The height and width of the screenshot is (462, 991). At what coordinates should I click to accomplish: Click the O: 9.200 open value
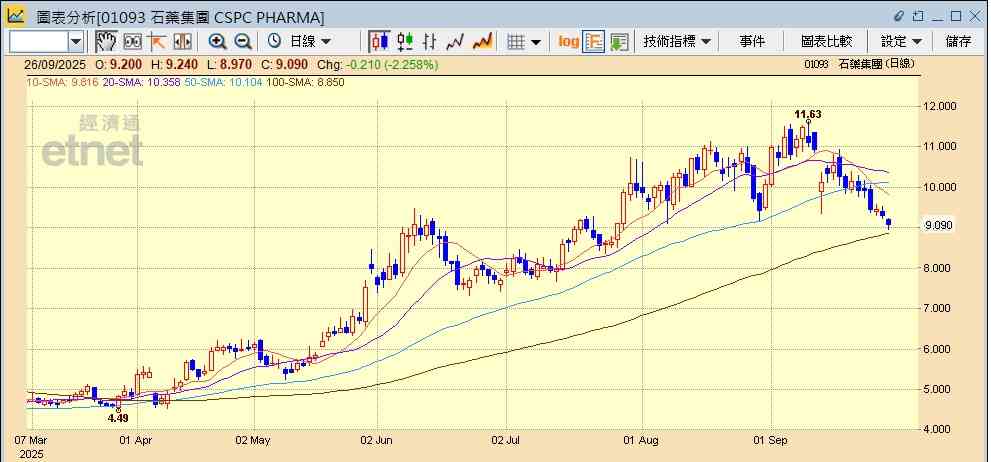tap(119, 64)
